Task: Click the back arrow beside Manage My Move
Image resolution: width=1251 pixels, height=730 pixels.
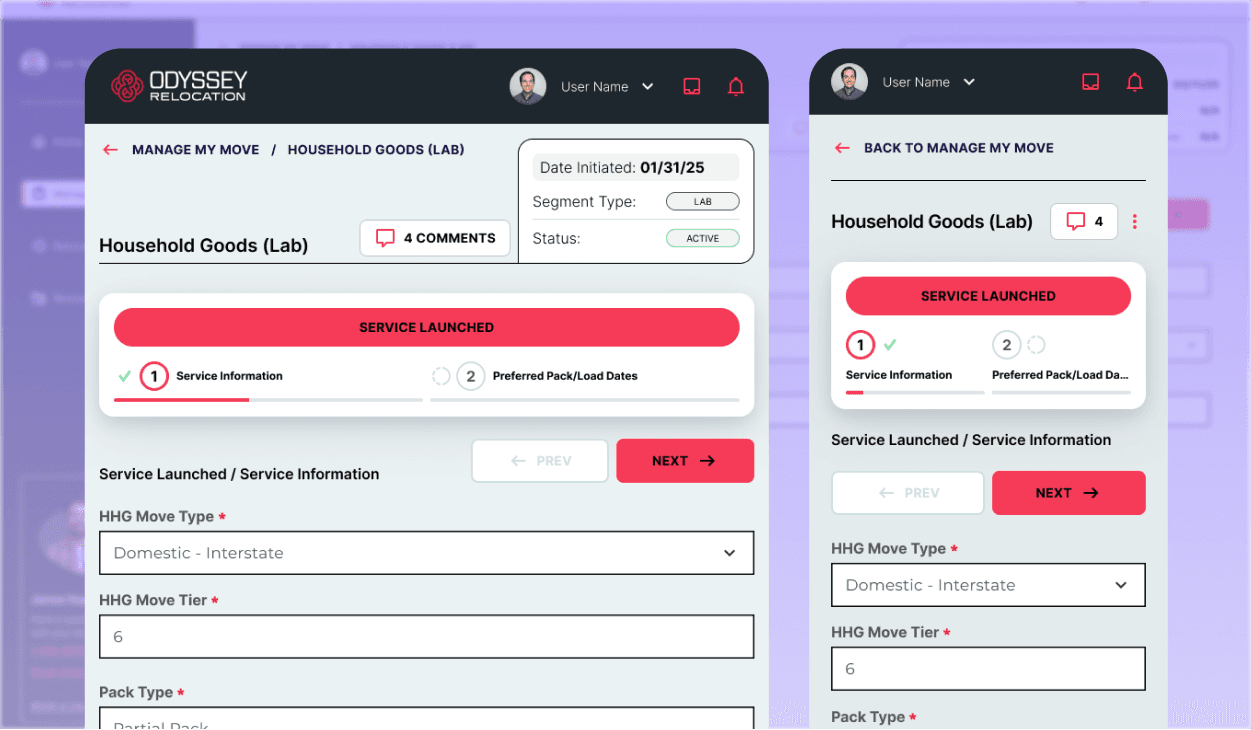Action: click(x=111, y=150)
